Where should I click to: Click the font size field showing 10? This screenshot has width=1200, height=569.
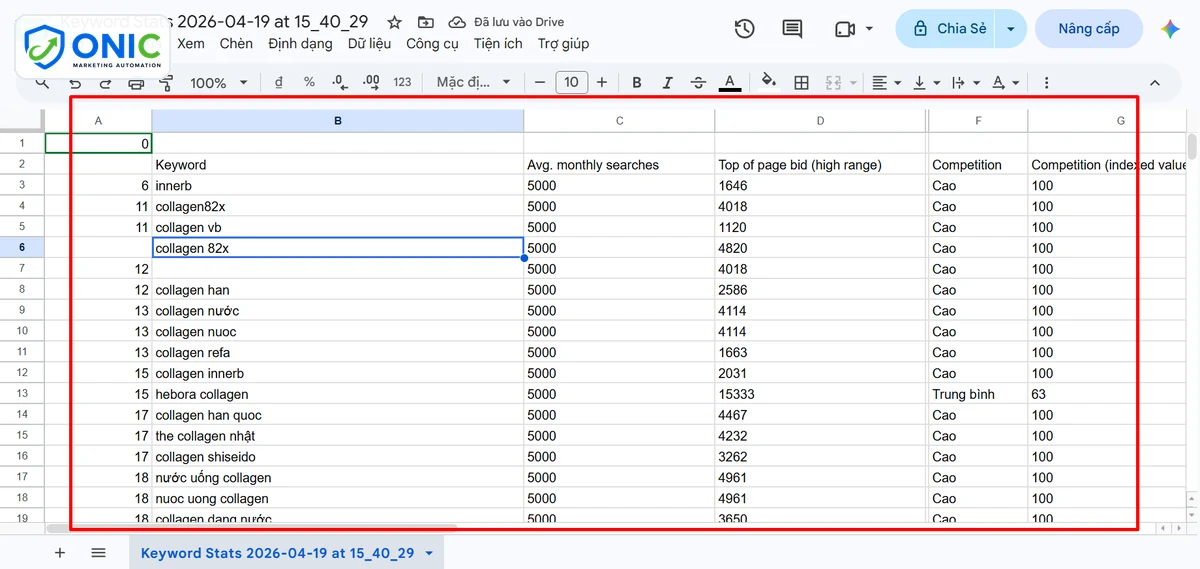pyautogui.click(x=571, y=83)
